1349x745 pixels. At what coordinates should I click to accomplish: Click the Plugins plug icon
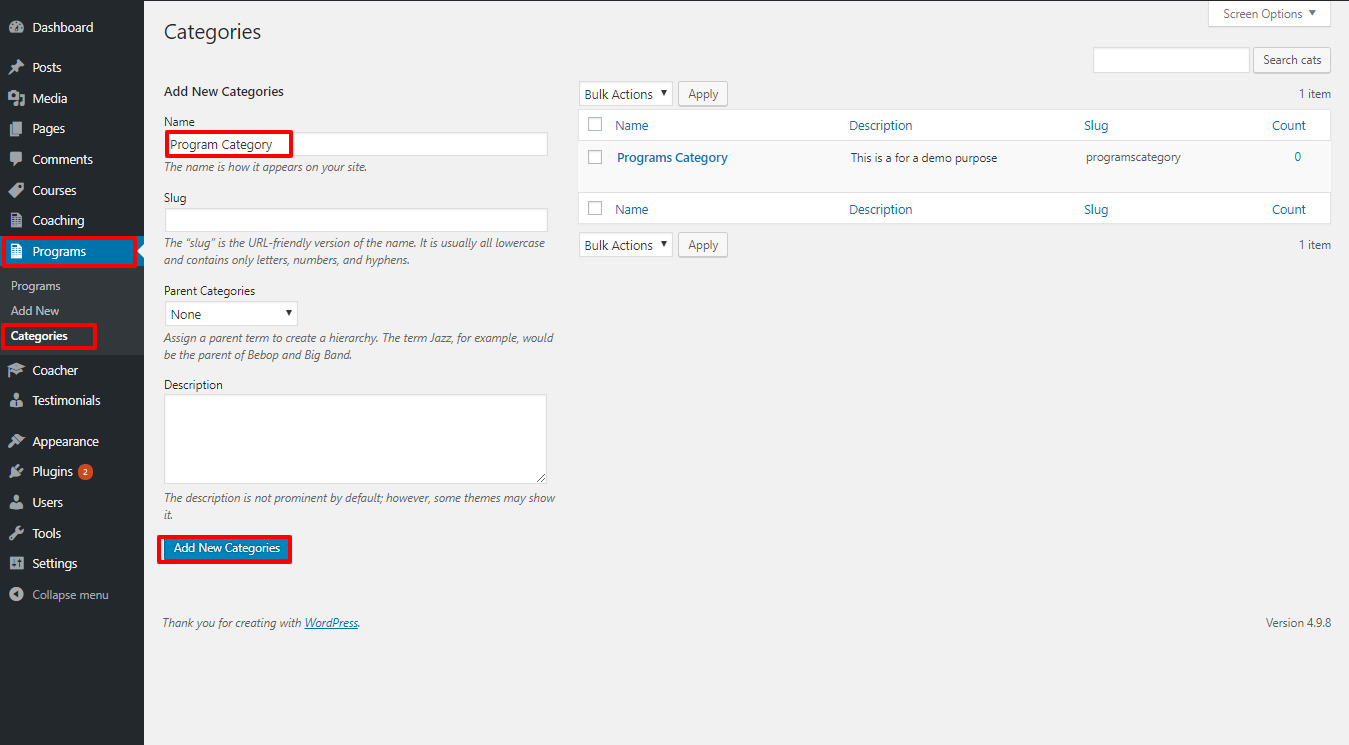pos(16,472)
